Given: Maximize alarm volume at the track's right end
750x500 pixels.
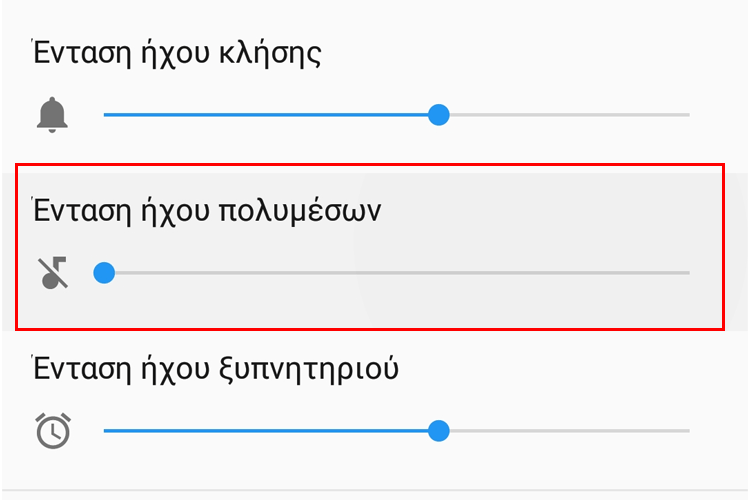Looking at the screenshot, I should tap(688, 431).
